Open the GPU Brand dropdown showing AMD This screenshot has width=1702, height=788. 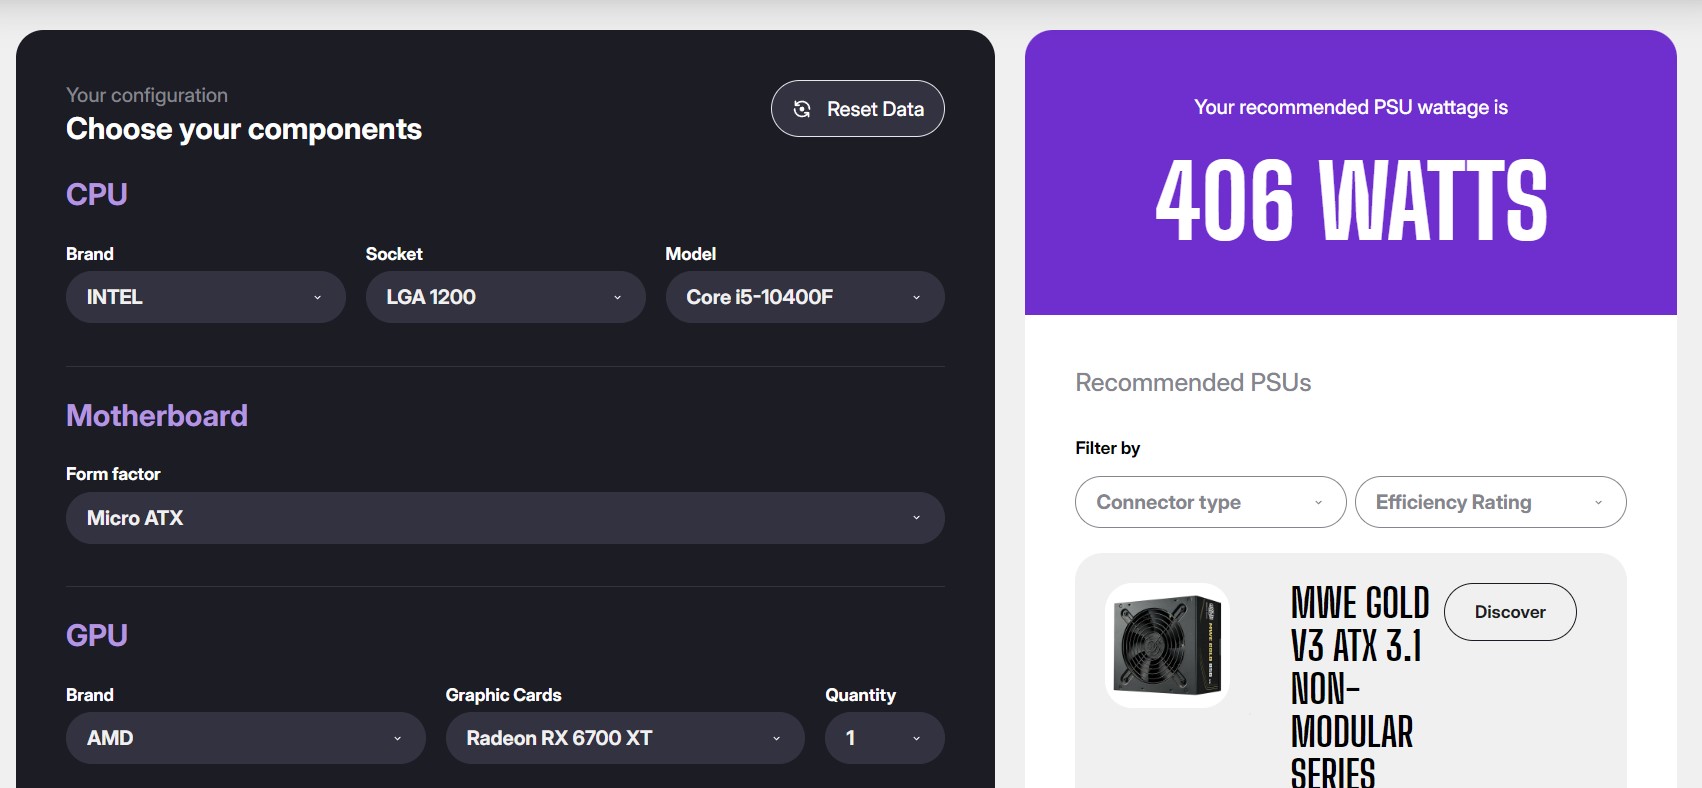point(245,738)
